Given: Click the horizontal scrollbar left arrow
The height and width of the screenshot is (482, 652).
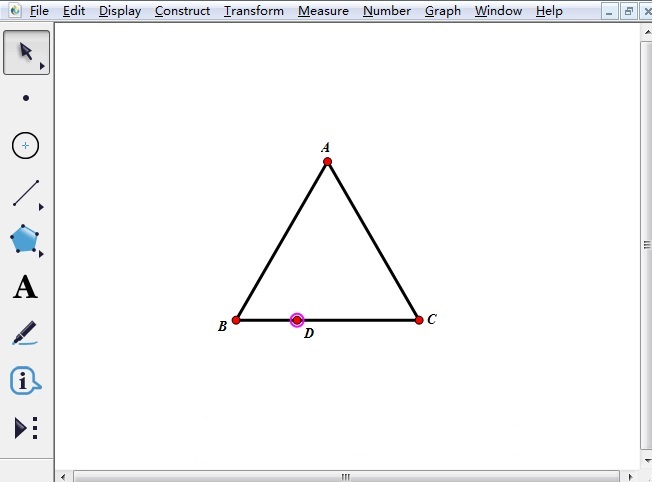Looking at the screenshot, I should coord(63,477).
